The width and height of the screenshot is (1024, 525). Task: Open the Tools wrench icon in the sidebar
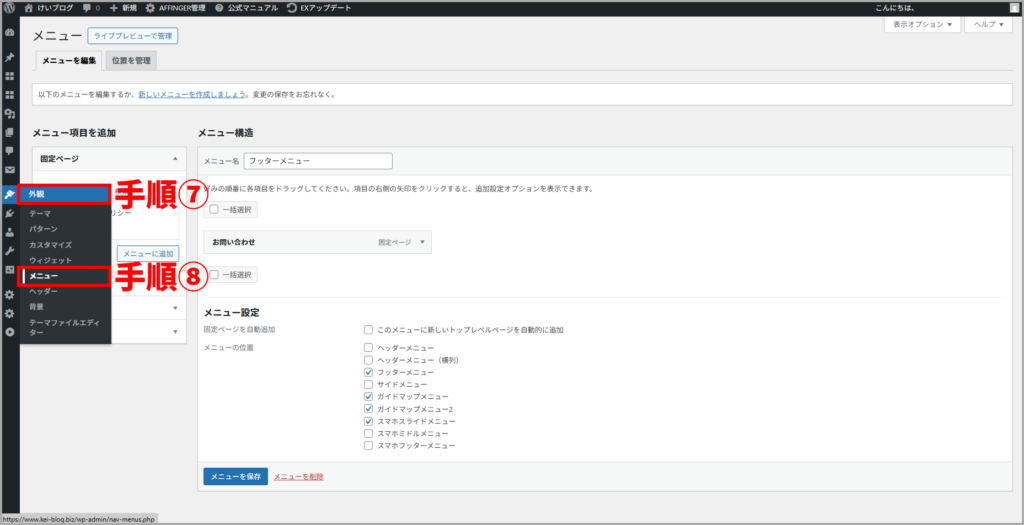pyautogui.click(x=9, y=251)
